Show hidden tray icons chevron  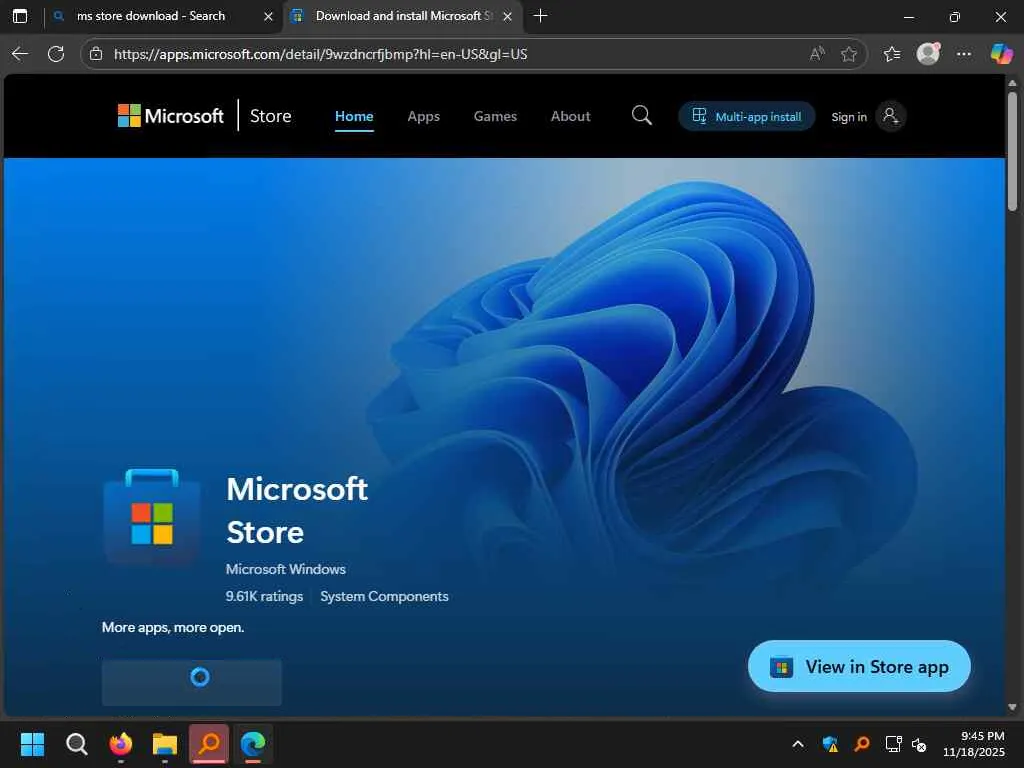coord(797,744)
